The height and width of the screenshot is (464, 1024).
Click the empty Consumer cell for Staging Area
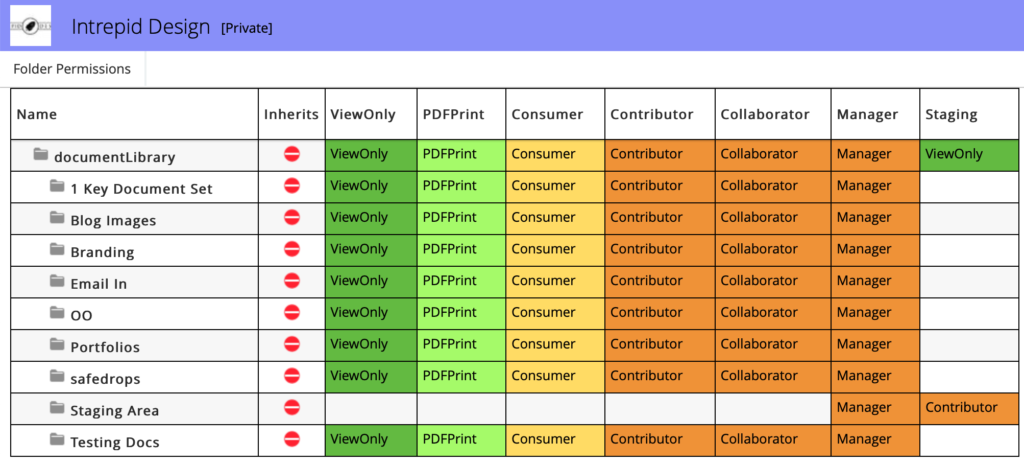(554, 408)
